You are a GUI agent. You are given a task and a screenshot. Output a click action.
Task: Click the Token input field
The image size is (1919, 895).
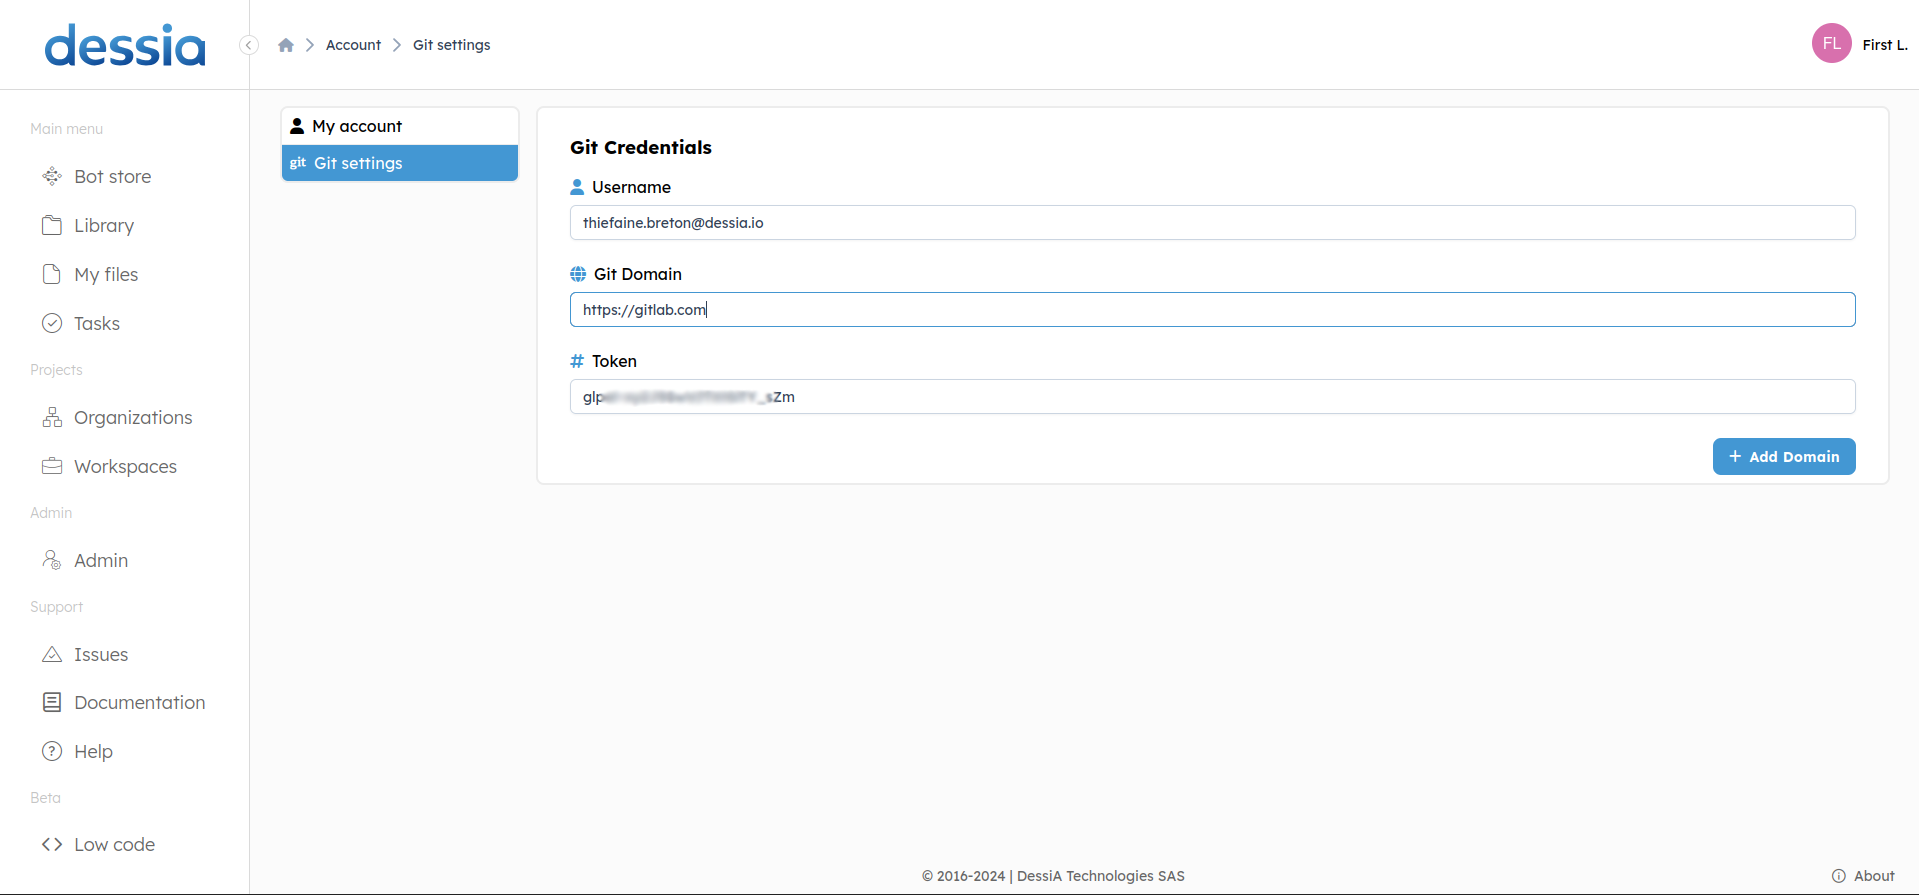(1212, 397)
